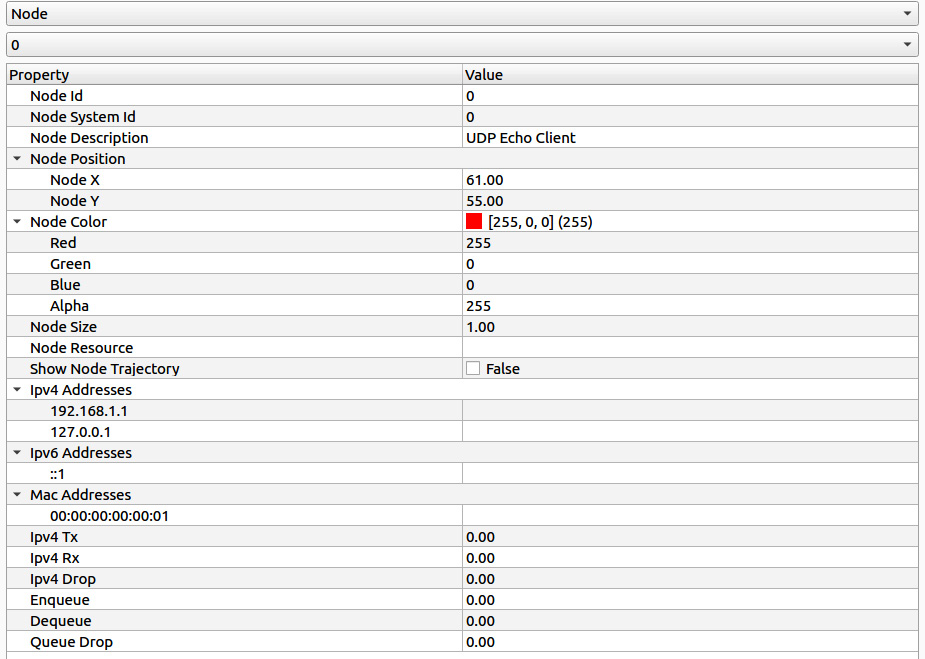Click the Show Node Trajectory label
Image resolution: width=925 pixels, height=659 pixels.
pyautogui.click(x=104, y=369)
